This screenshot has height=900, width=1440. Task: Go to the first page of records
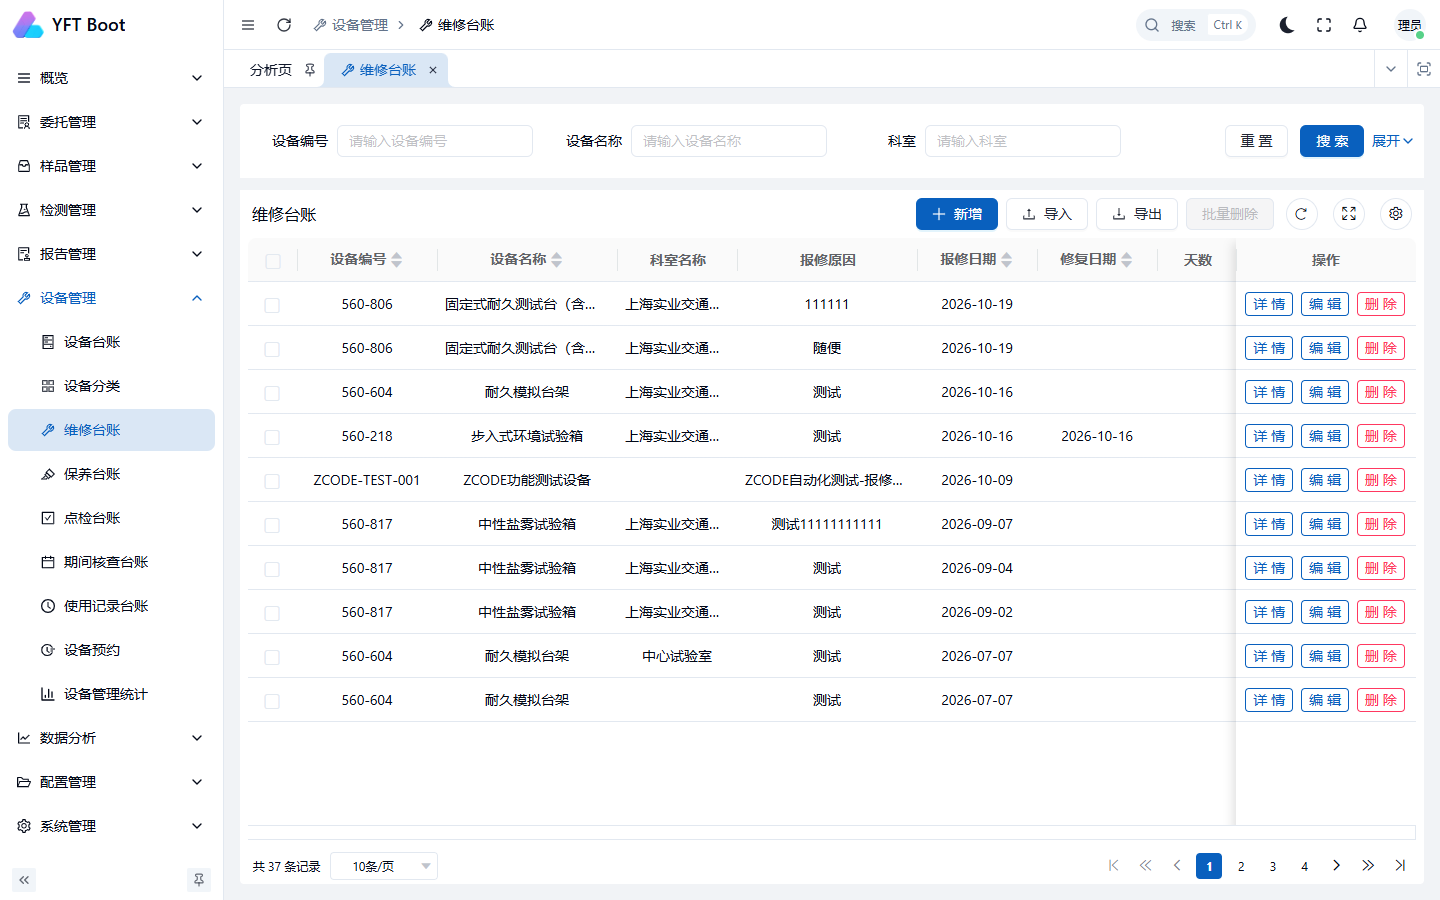[1113, 866]
